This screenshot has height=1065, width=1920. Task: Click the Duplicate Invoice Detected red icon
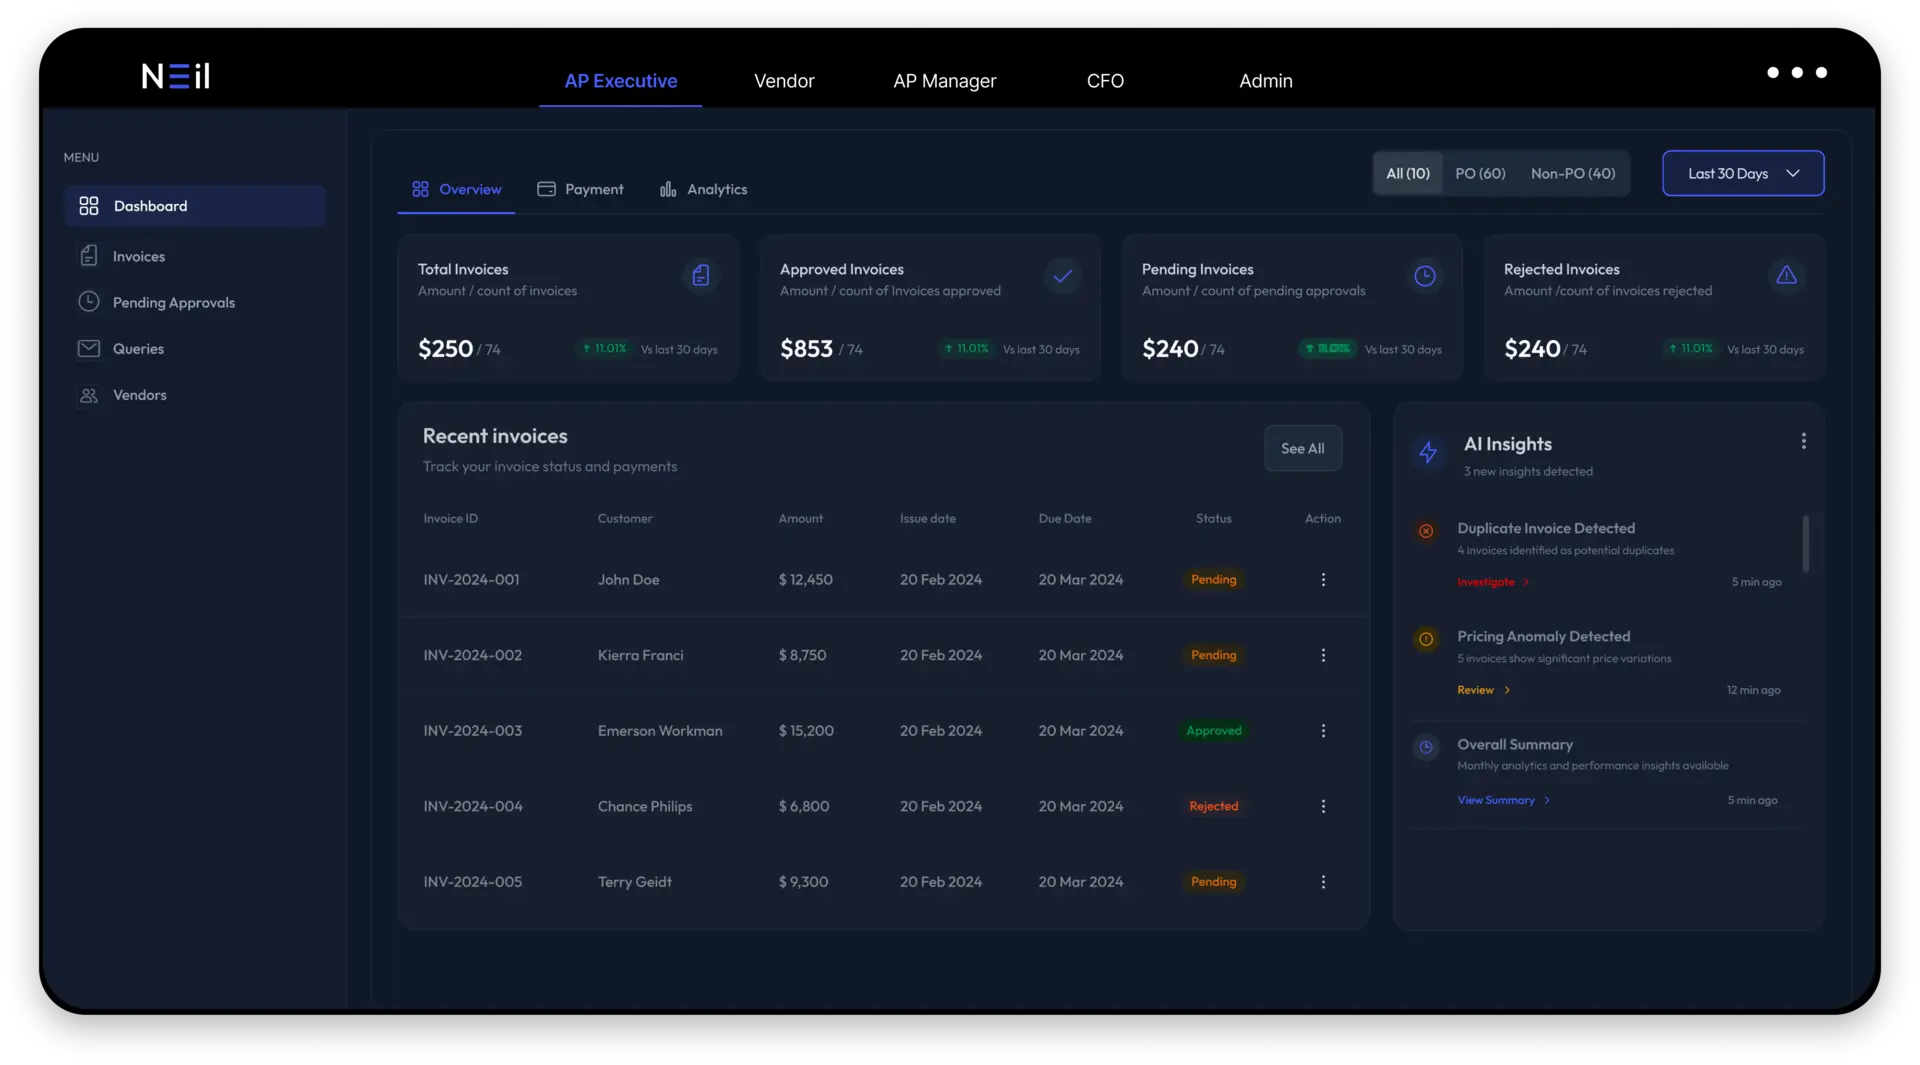pos(1426,531)
